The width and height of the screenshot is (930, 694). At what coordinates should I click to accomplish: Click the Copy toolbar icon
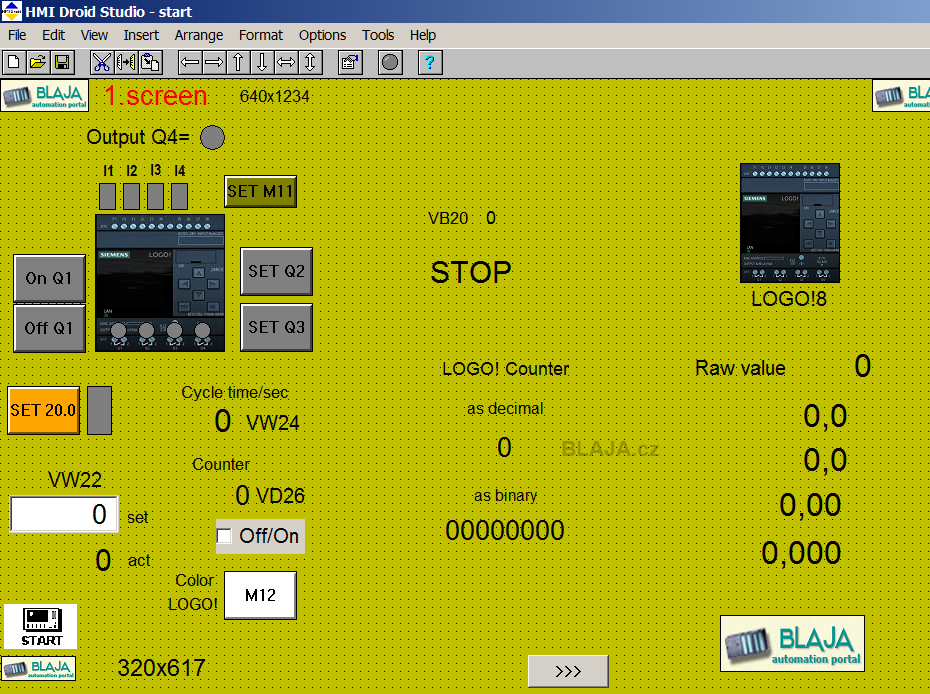click(126, 62)
